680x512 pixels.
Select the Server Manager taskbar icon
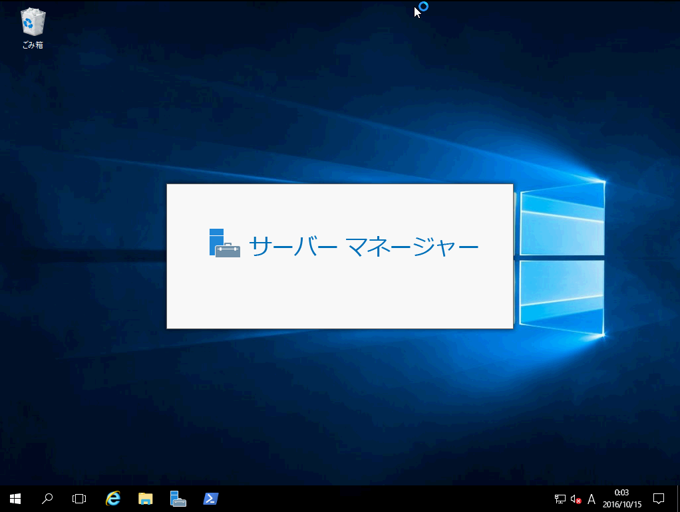point(178,499)
